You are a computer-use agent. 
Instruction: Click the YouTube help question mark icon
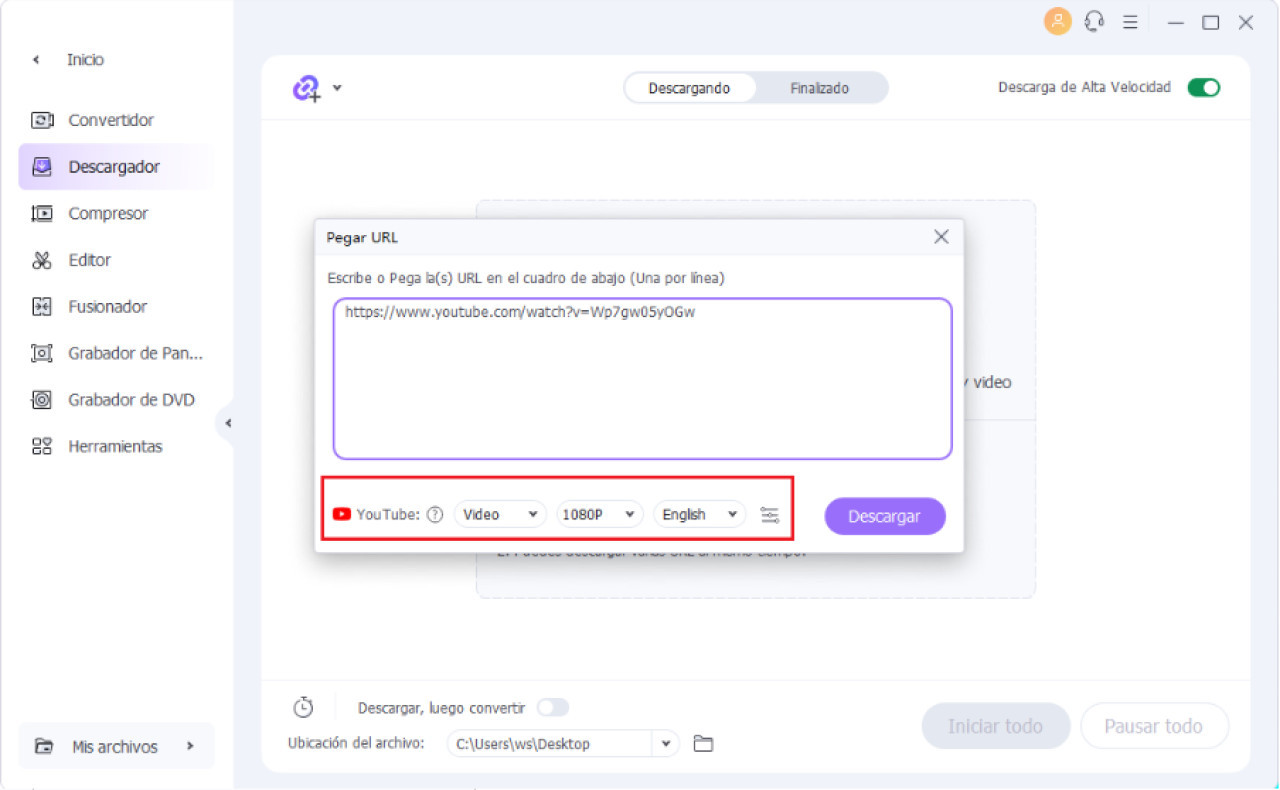[434, 515]
